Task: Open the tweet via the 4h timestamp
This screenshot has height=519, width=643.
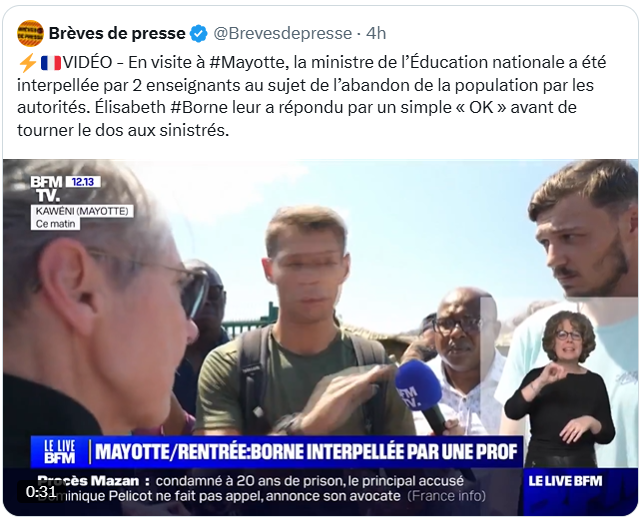Action: (x=376, y=33)
